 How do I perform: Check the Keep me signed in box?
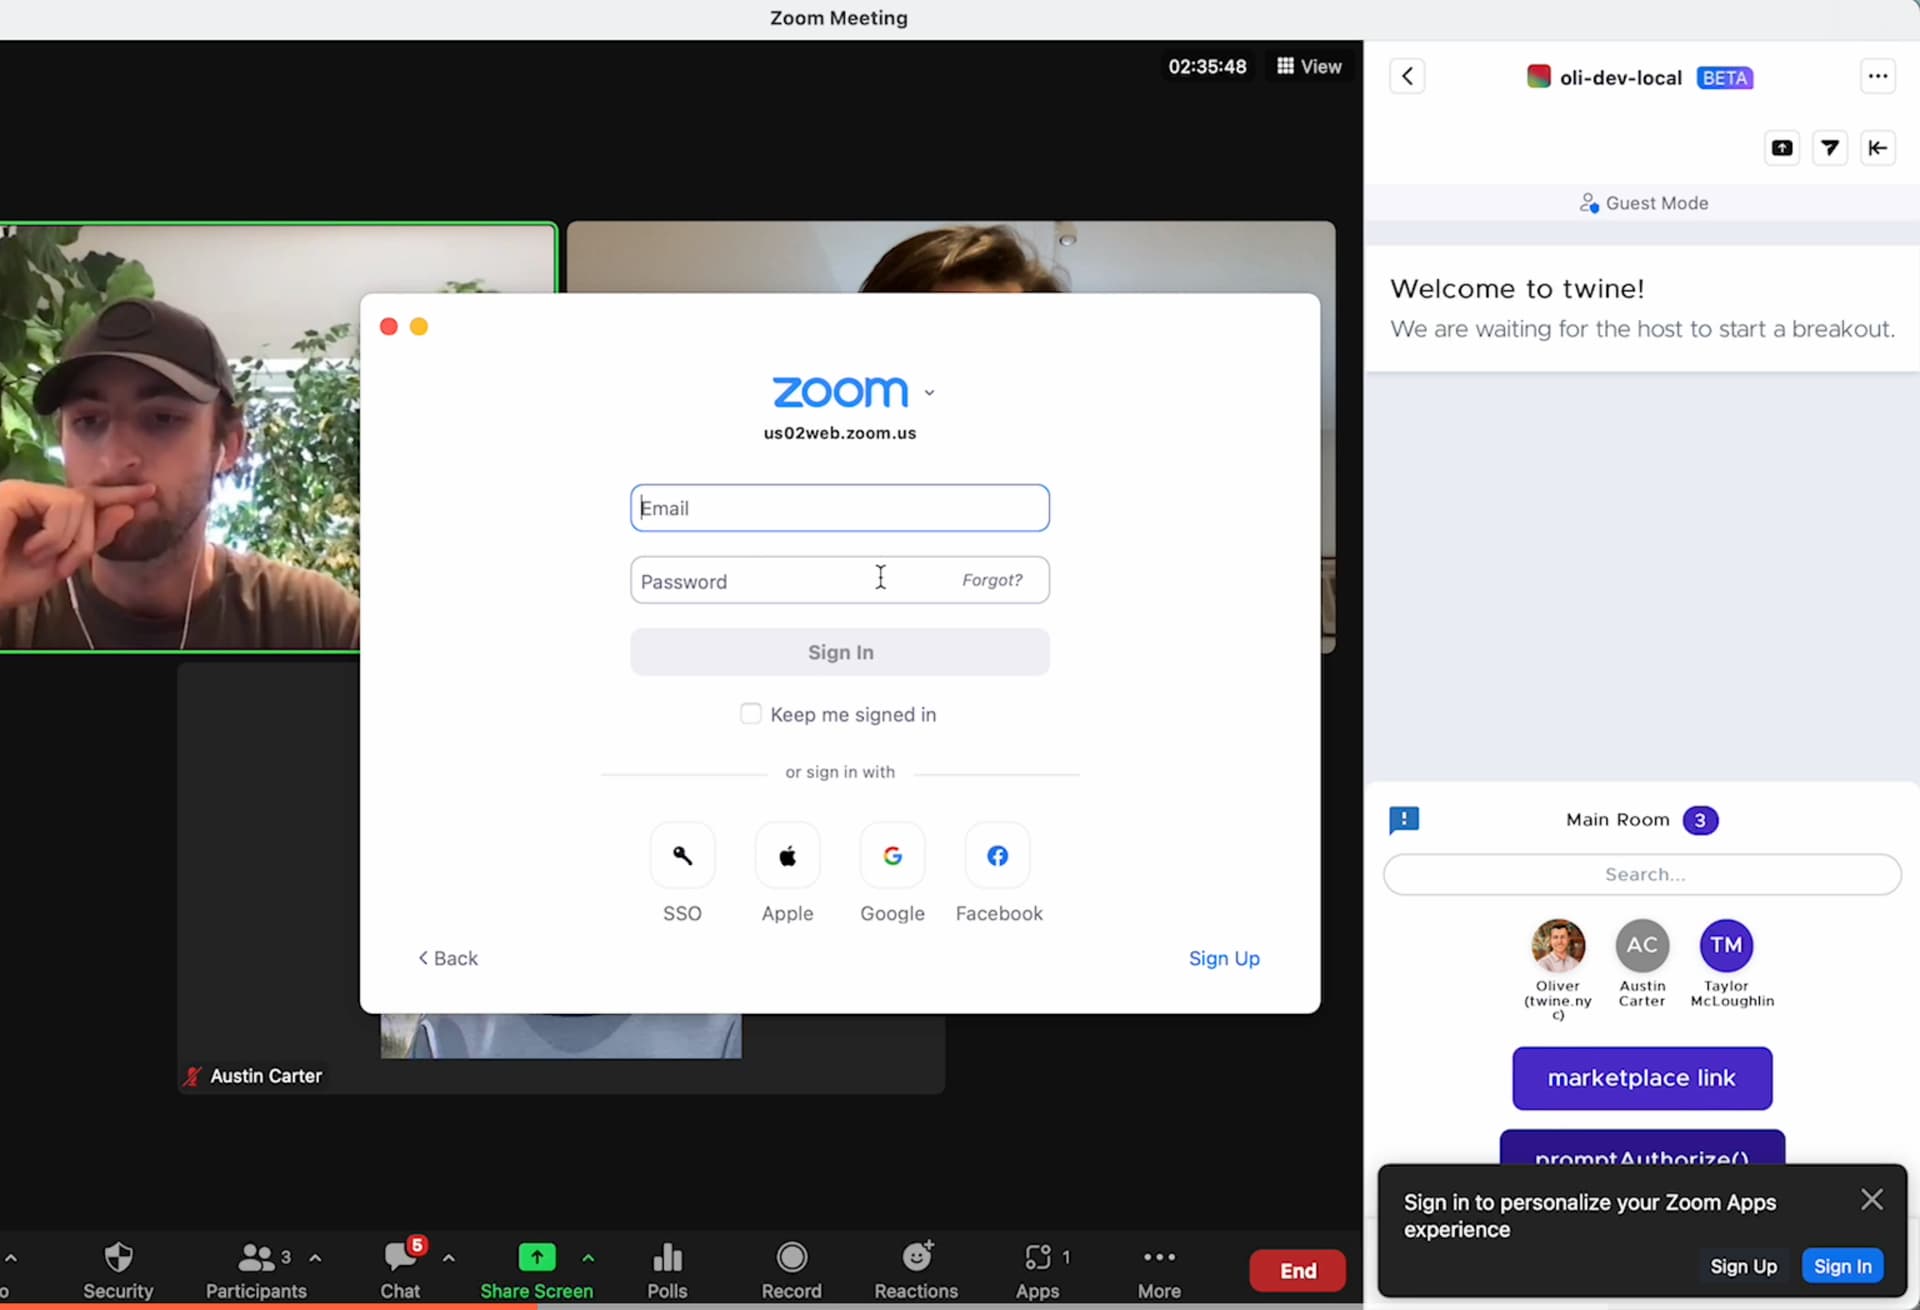[750, 714]
